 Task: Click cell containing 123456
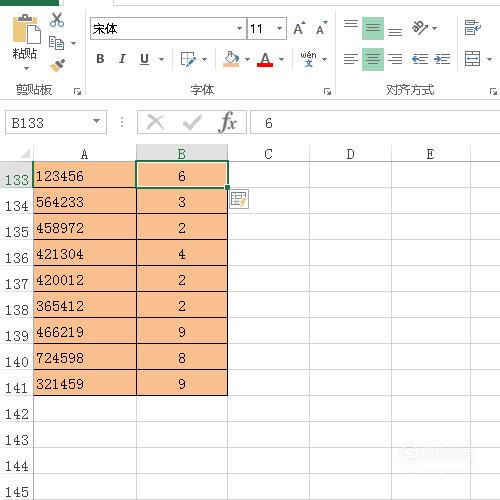point(85,175)
